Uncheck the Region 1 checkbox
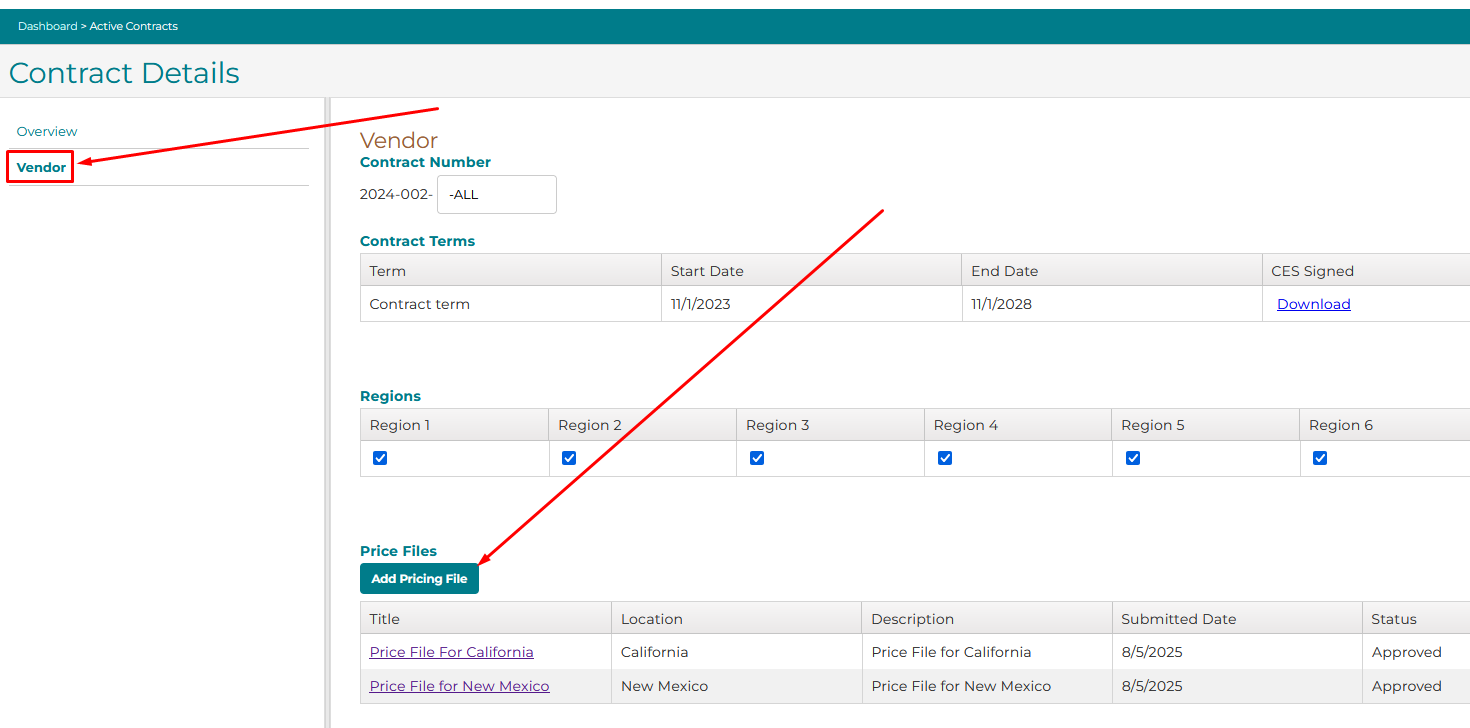This screenshot has width=1470, height=728. pyautogui.click(x=380, y=458)
